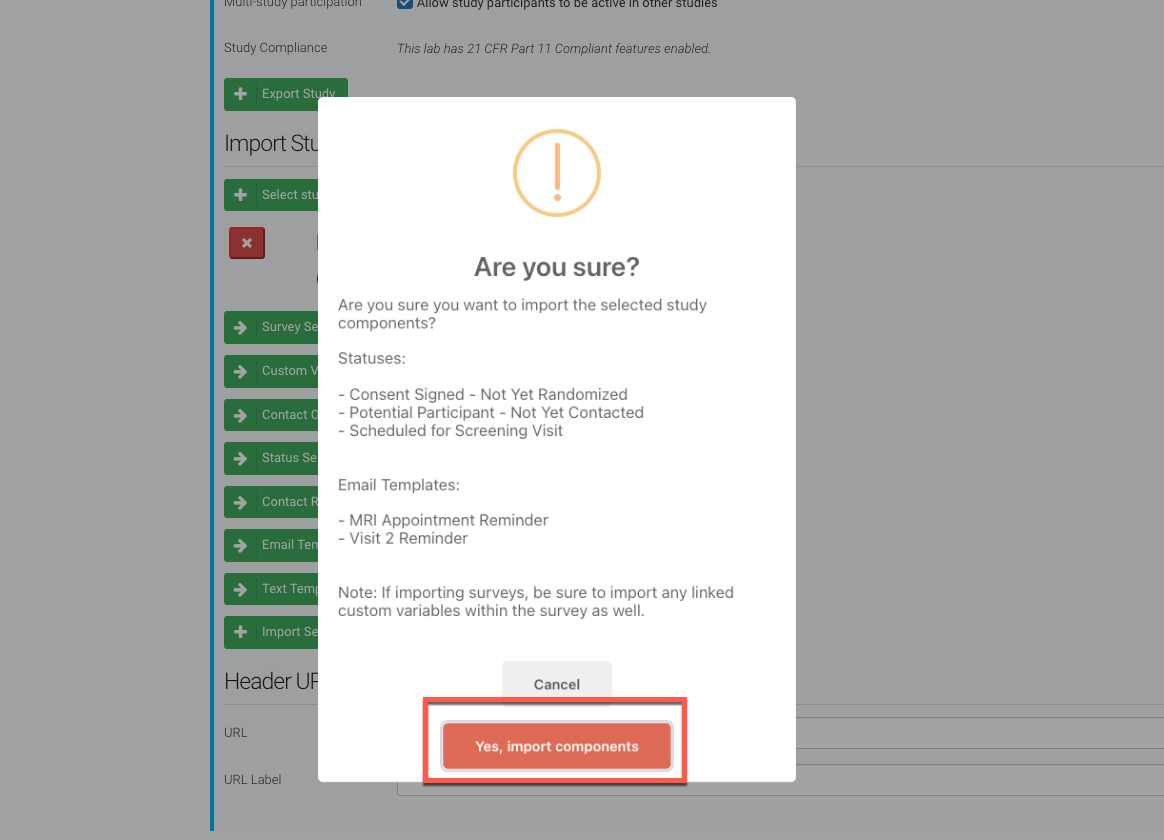The image size is (1164, 840).
Task: Click the Export Study button label
Action: point(298,94)
